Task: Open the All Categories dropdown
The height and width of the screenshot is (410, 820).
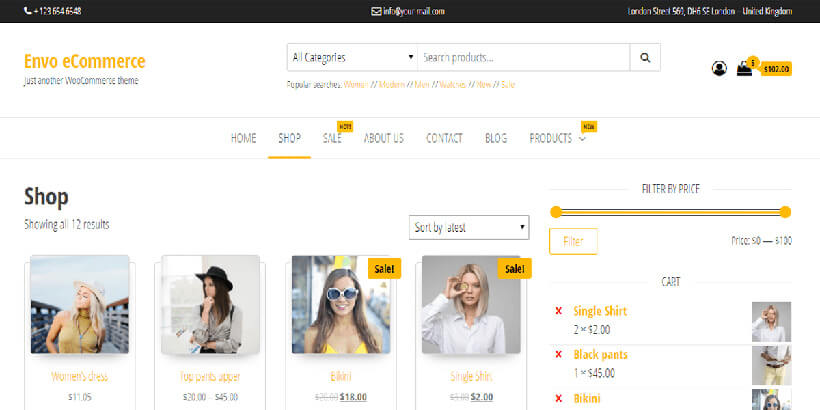Action: (351, 58)
